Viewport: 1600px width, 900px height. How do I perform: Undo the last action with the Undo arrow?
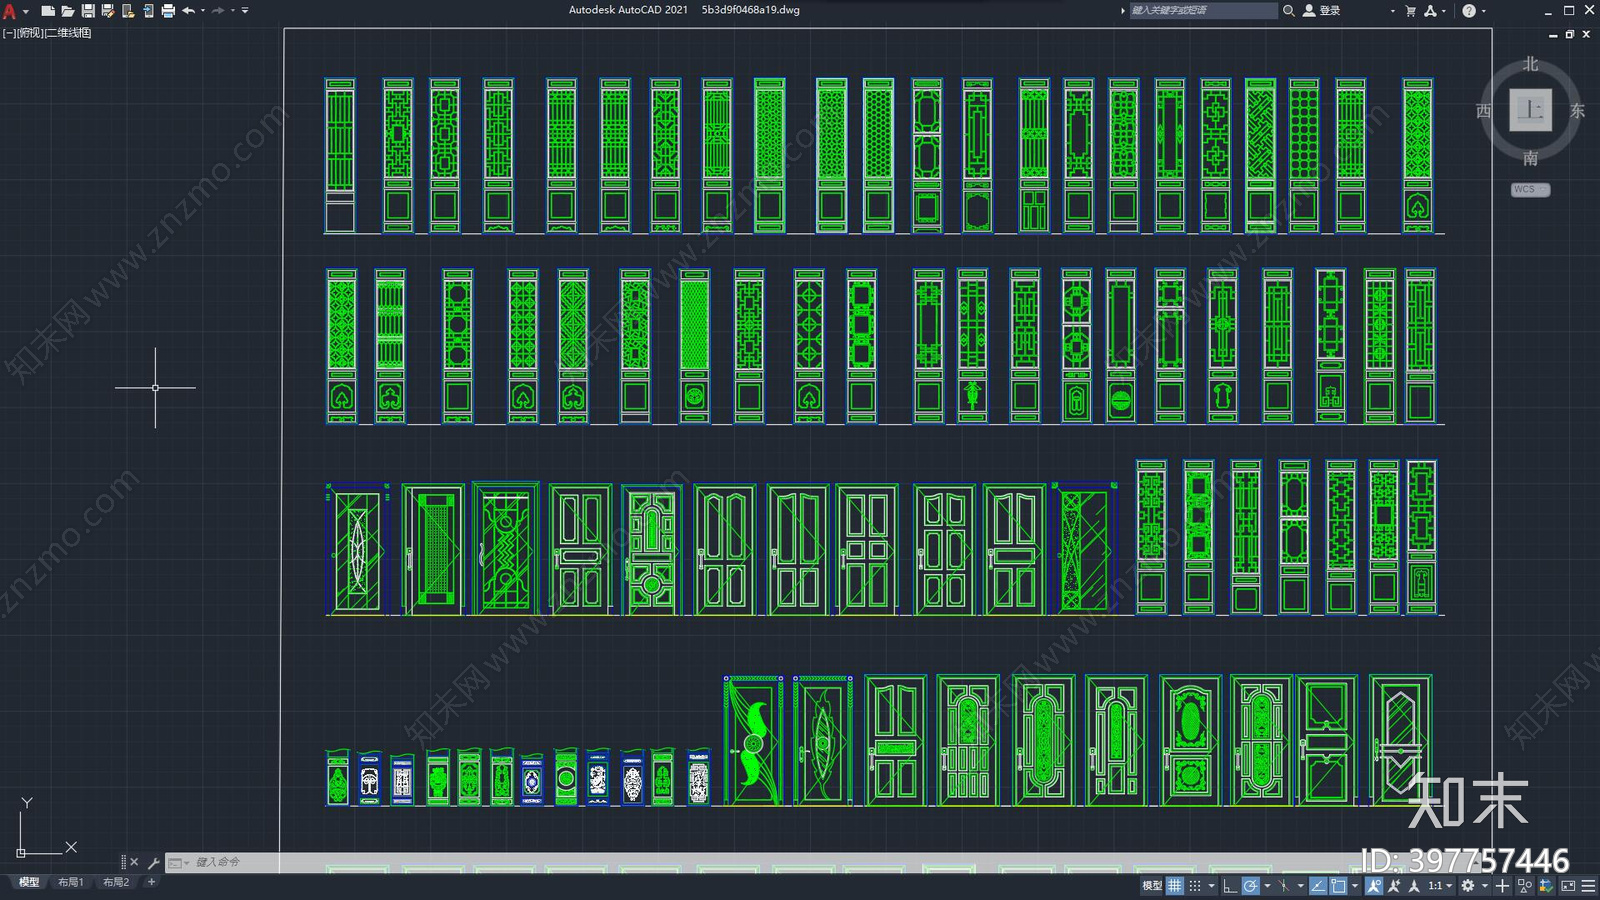188,11
